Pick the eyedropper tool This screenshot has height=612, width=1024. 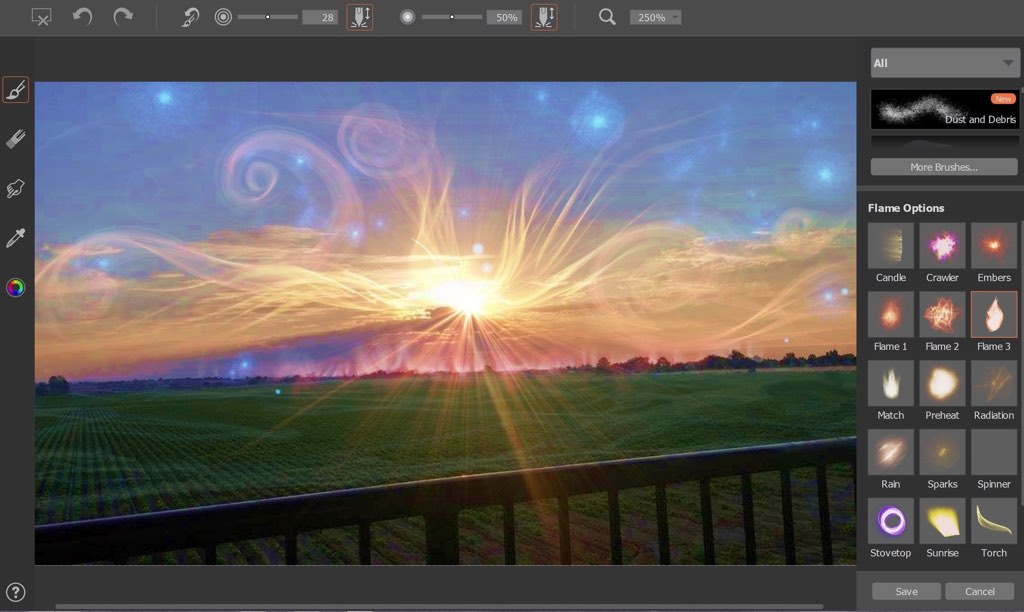15,238
